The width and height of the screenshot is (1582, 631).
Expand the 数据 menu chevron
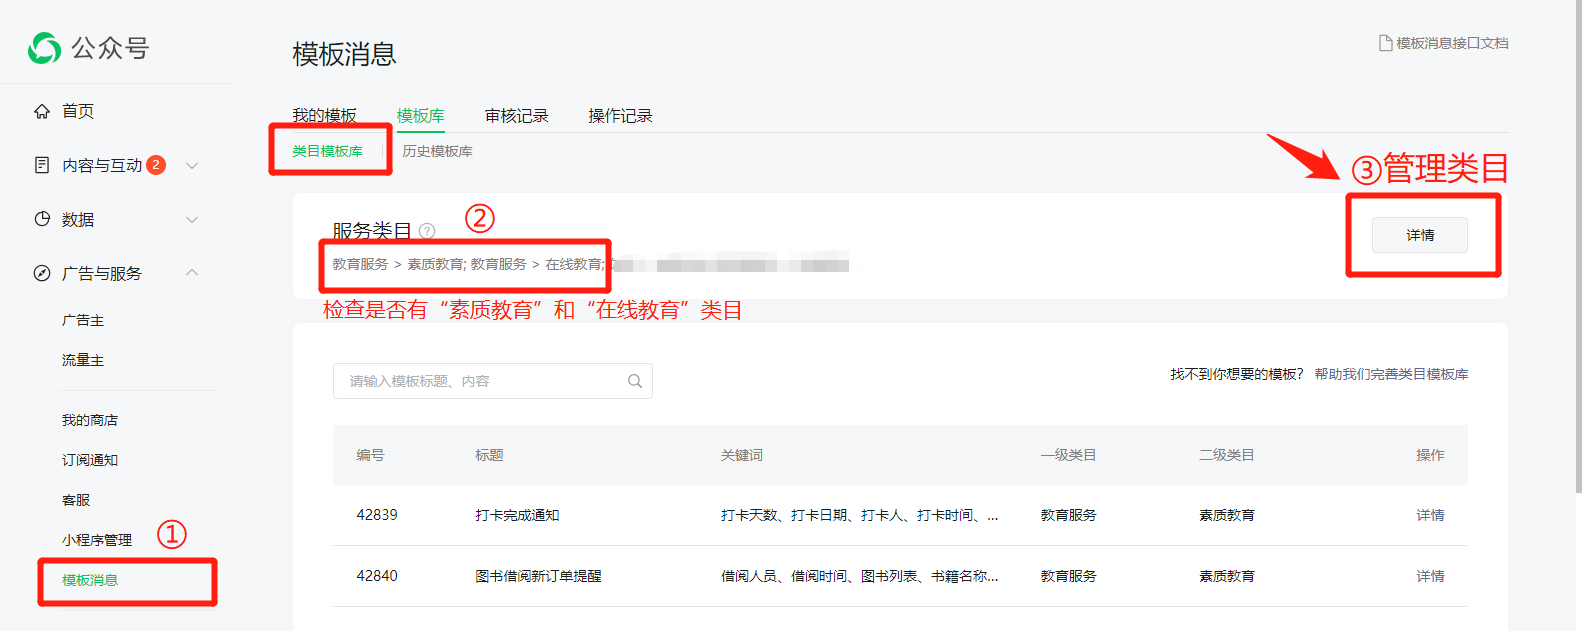[192, 219]
